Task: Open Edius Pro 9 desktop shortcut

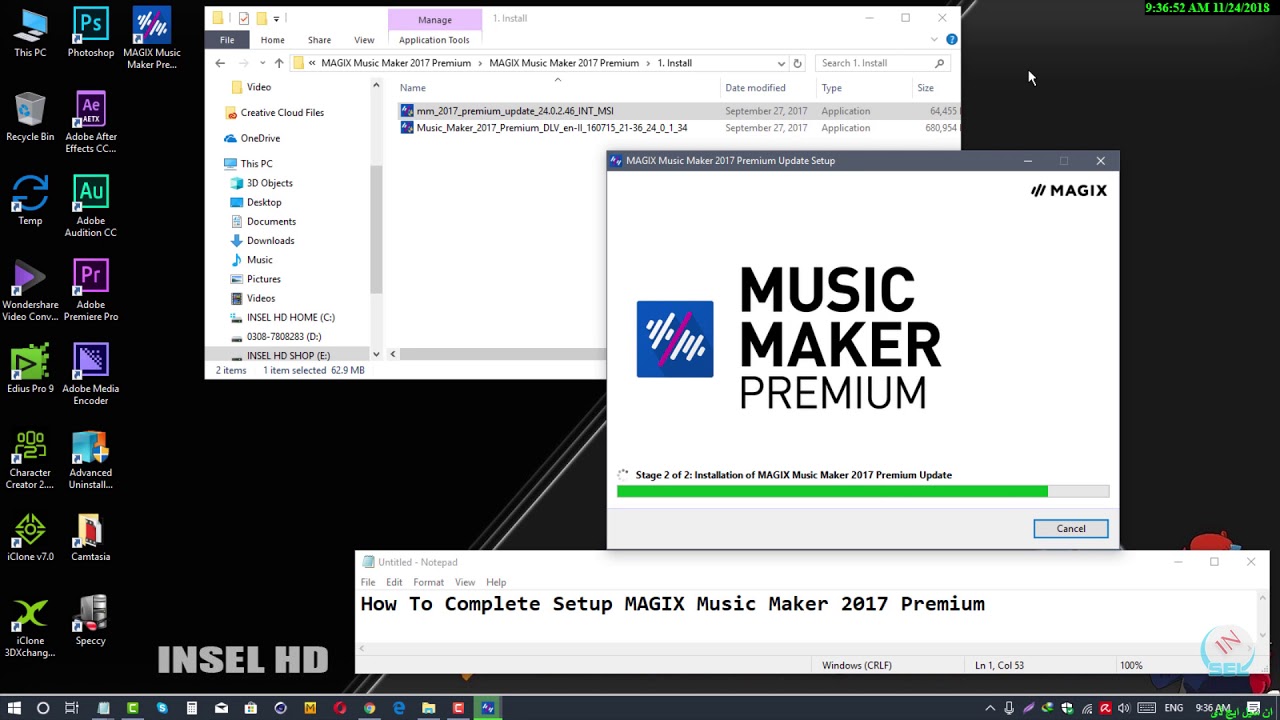Action: [30, 369]
